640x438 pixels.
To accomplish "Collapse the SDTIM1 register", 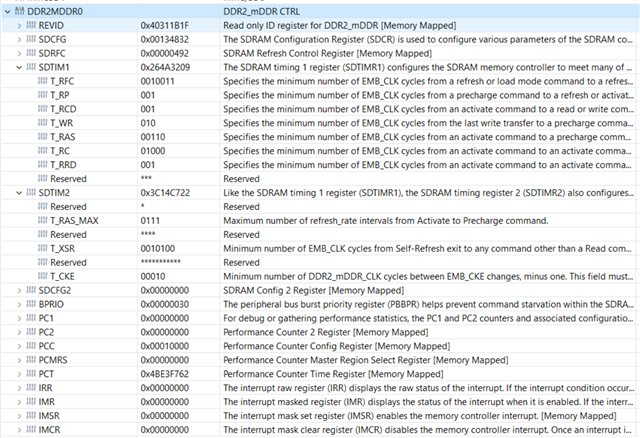I will point(19,67).
